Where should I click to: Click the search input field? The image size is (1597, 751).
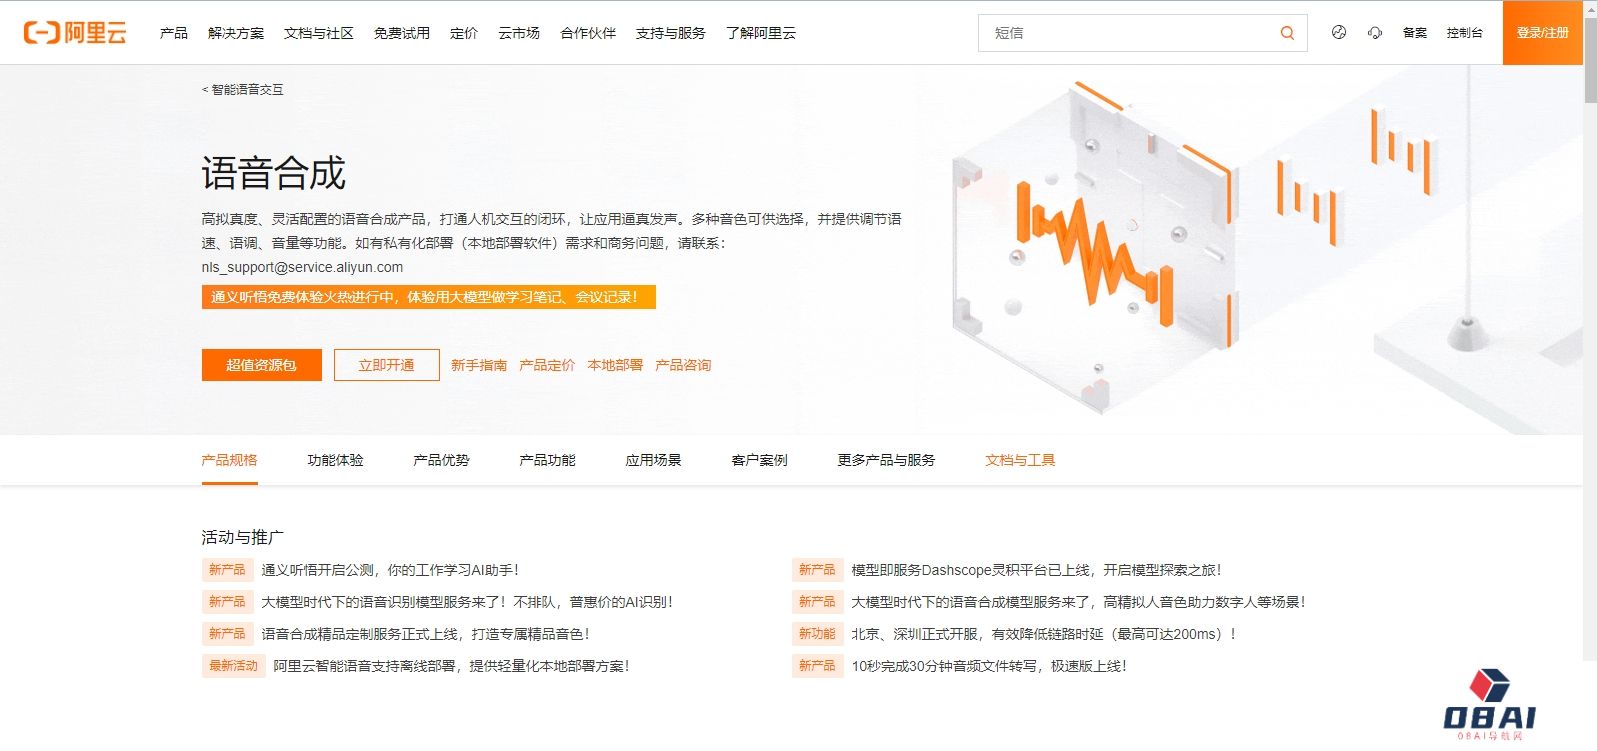pyautogui.click(x=1130, y=33)
